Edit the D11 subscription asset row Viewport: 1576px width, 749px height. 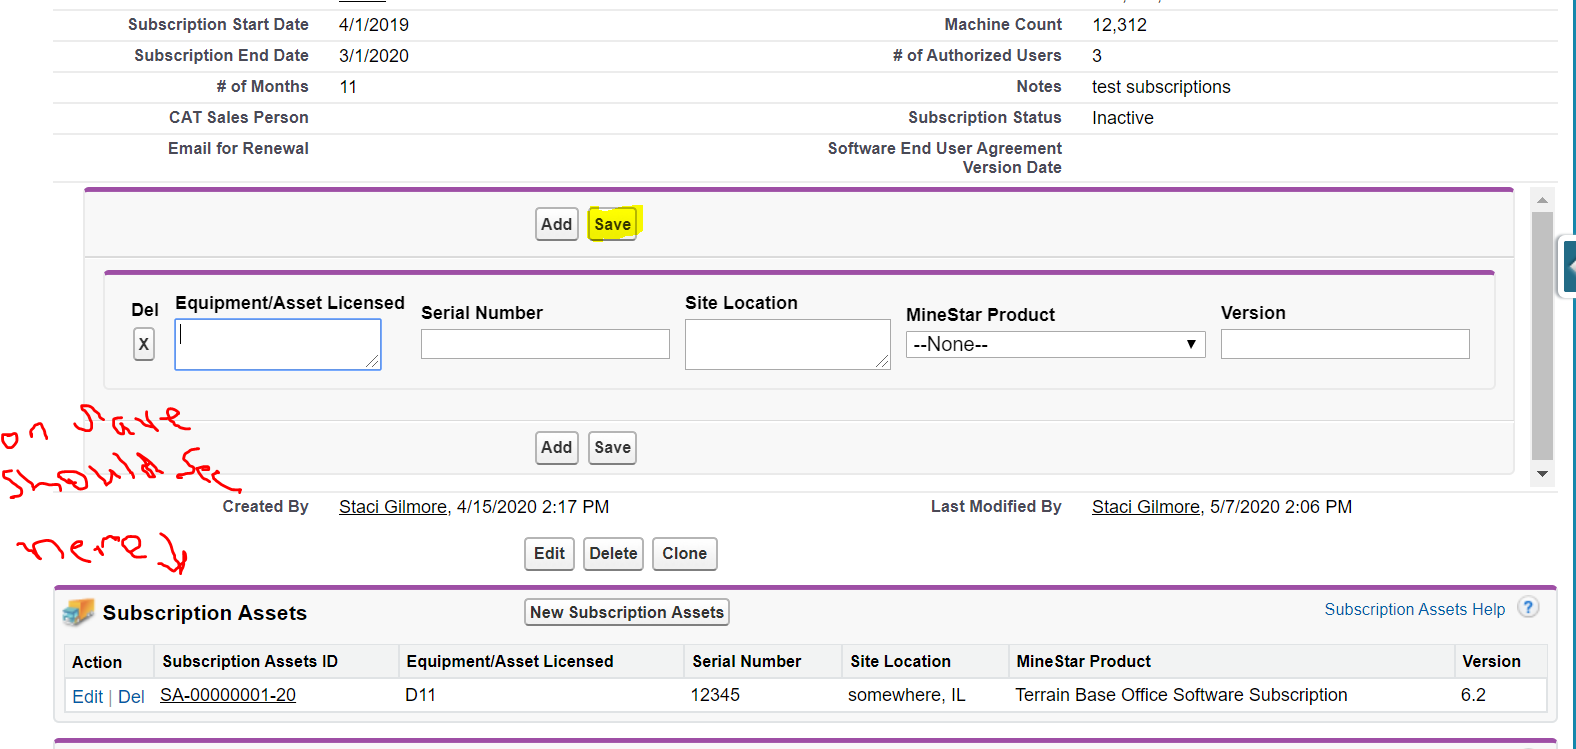point(87,696)
